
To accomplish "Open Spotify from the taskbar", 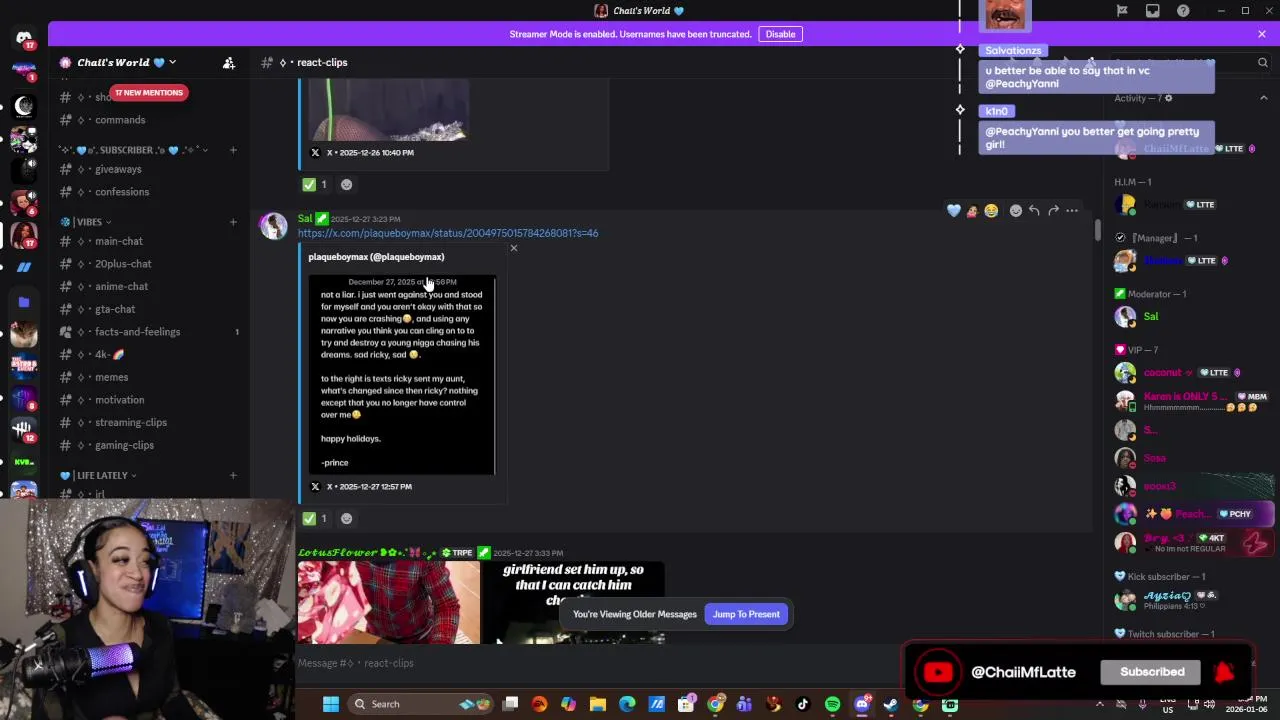I will click(x=832, y=704).
